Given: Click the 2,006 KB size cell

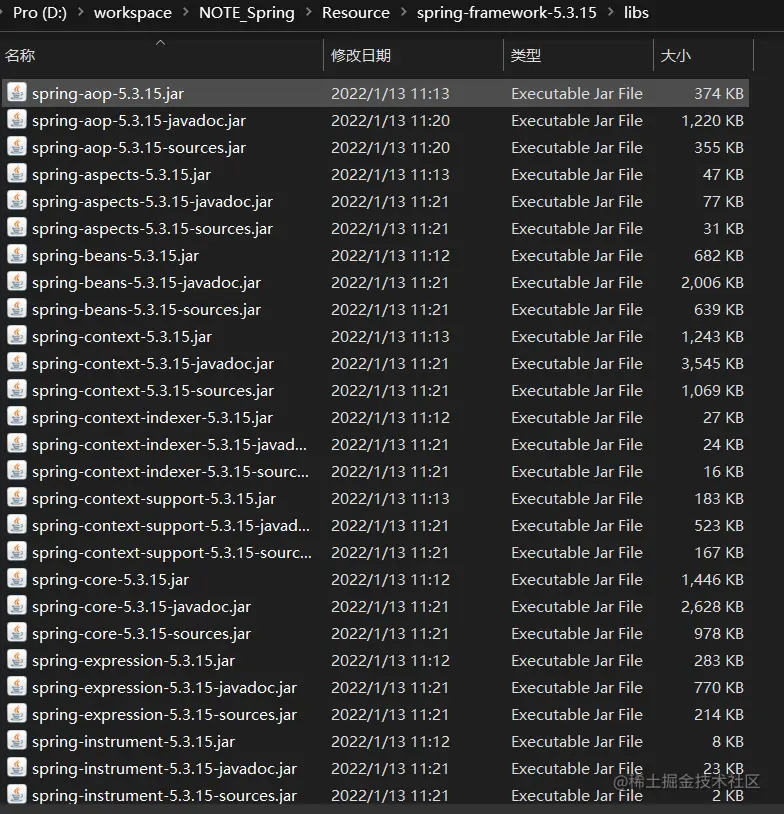Looking at the screenshot, I should coord(712,282).
